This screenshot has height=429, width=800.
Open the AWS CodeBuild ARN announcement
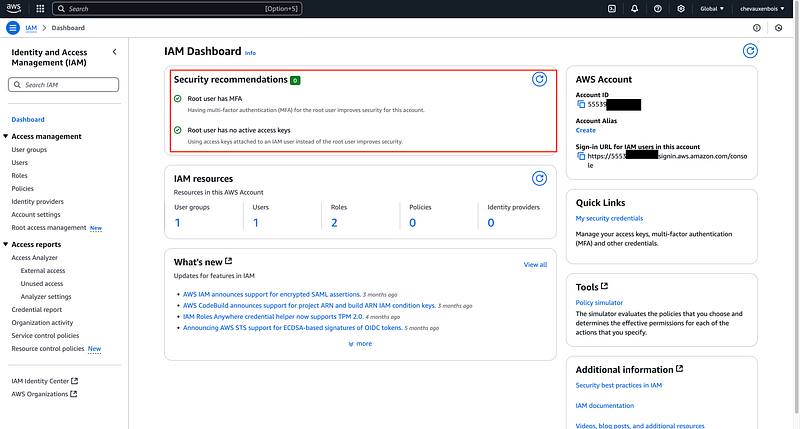(x=309, y=306)
